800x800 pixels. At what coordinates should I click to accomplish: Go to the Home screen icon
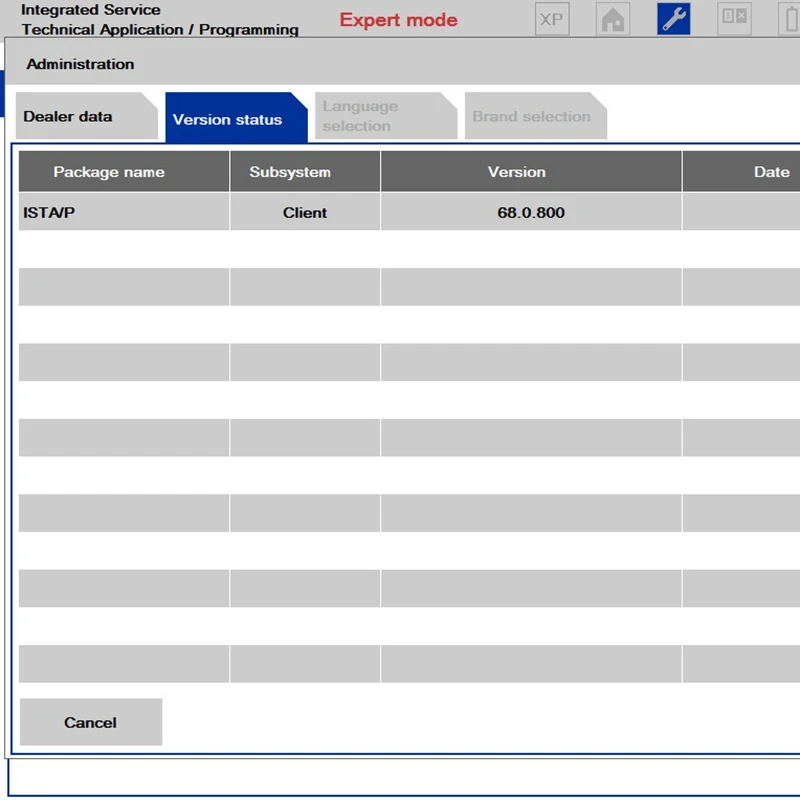point(613,19)
